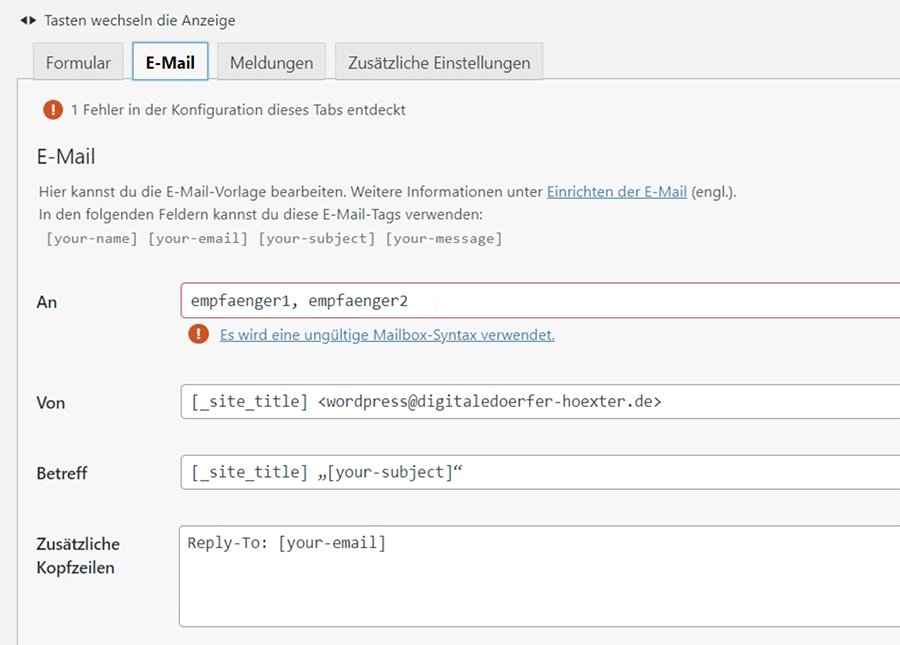The image size is (900, 645).
Task: Click the error icon beside the configuration notice
Action: (53, 110)
